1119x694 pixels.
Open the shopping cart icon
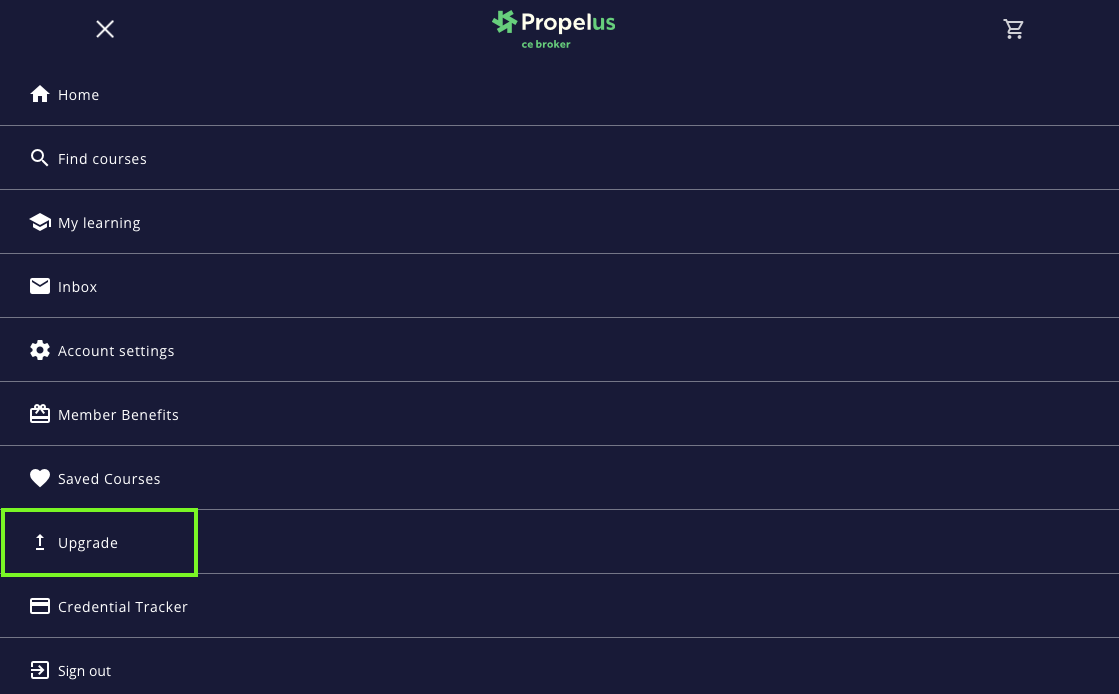coord(1014,29)
